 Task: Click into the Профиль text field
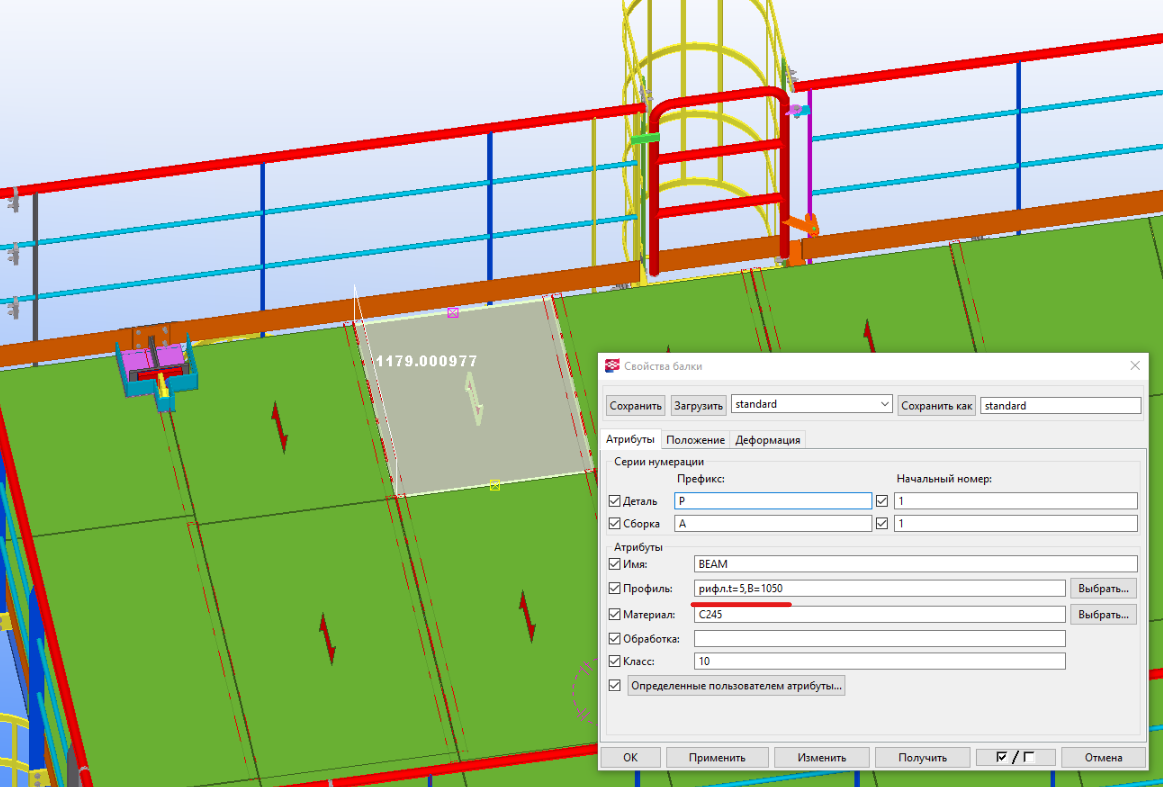(878, 588)
